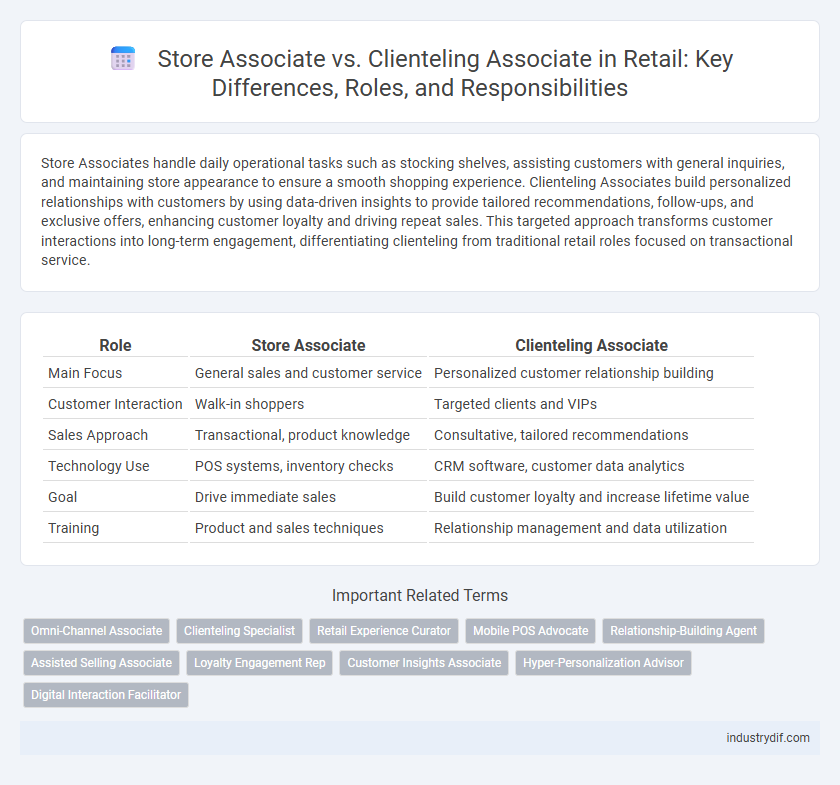Open the Relationship-Building Agent tag

click(x=683, y=631)
